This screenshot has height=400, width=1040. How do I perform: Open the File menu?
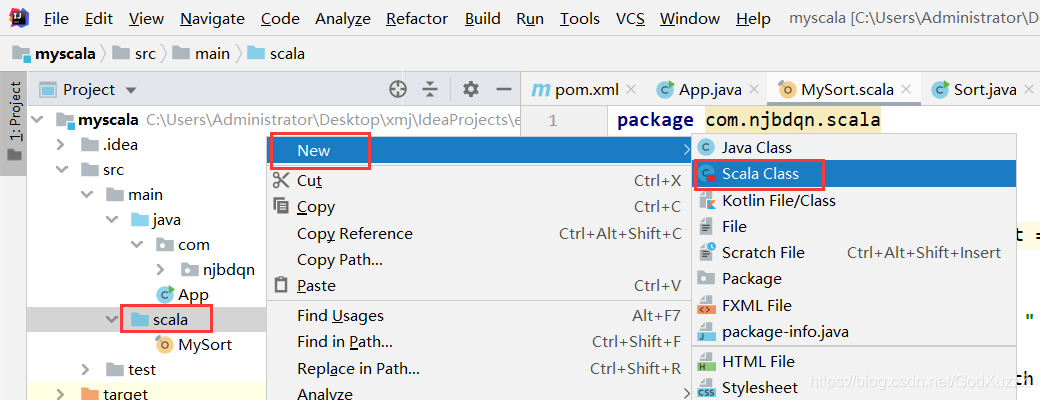click(x=56, y=19)
